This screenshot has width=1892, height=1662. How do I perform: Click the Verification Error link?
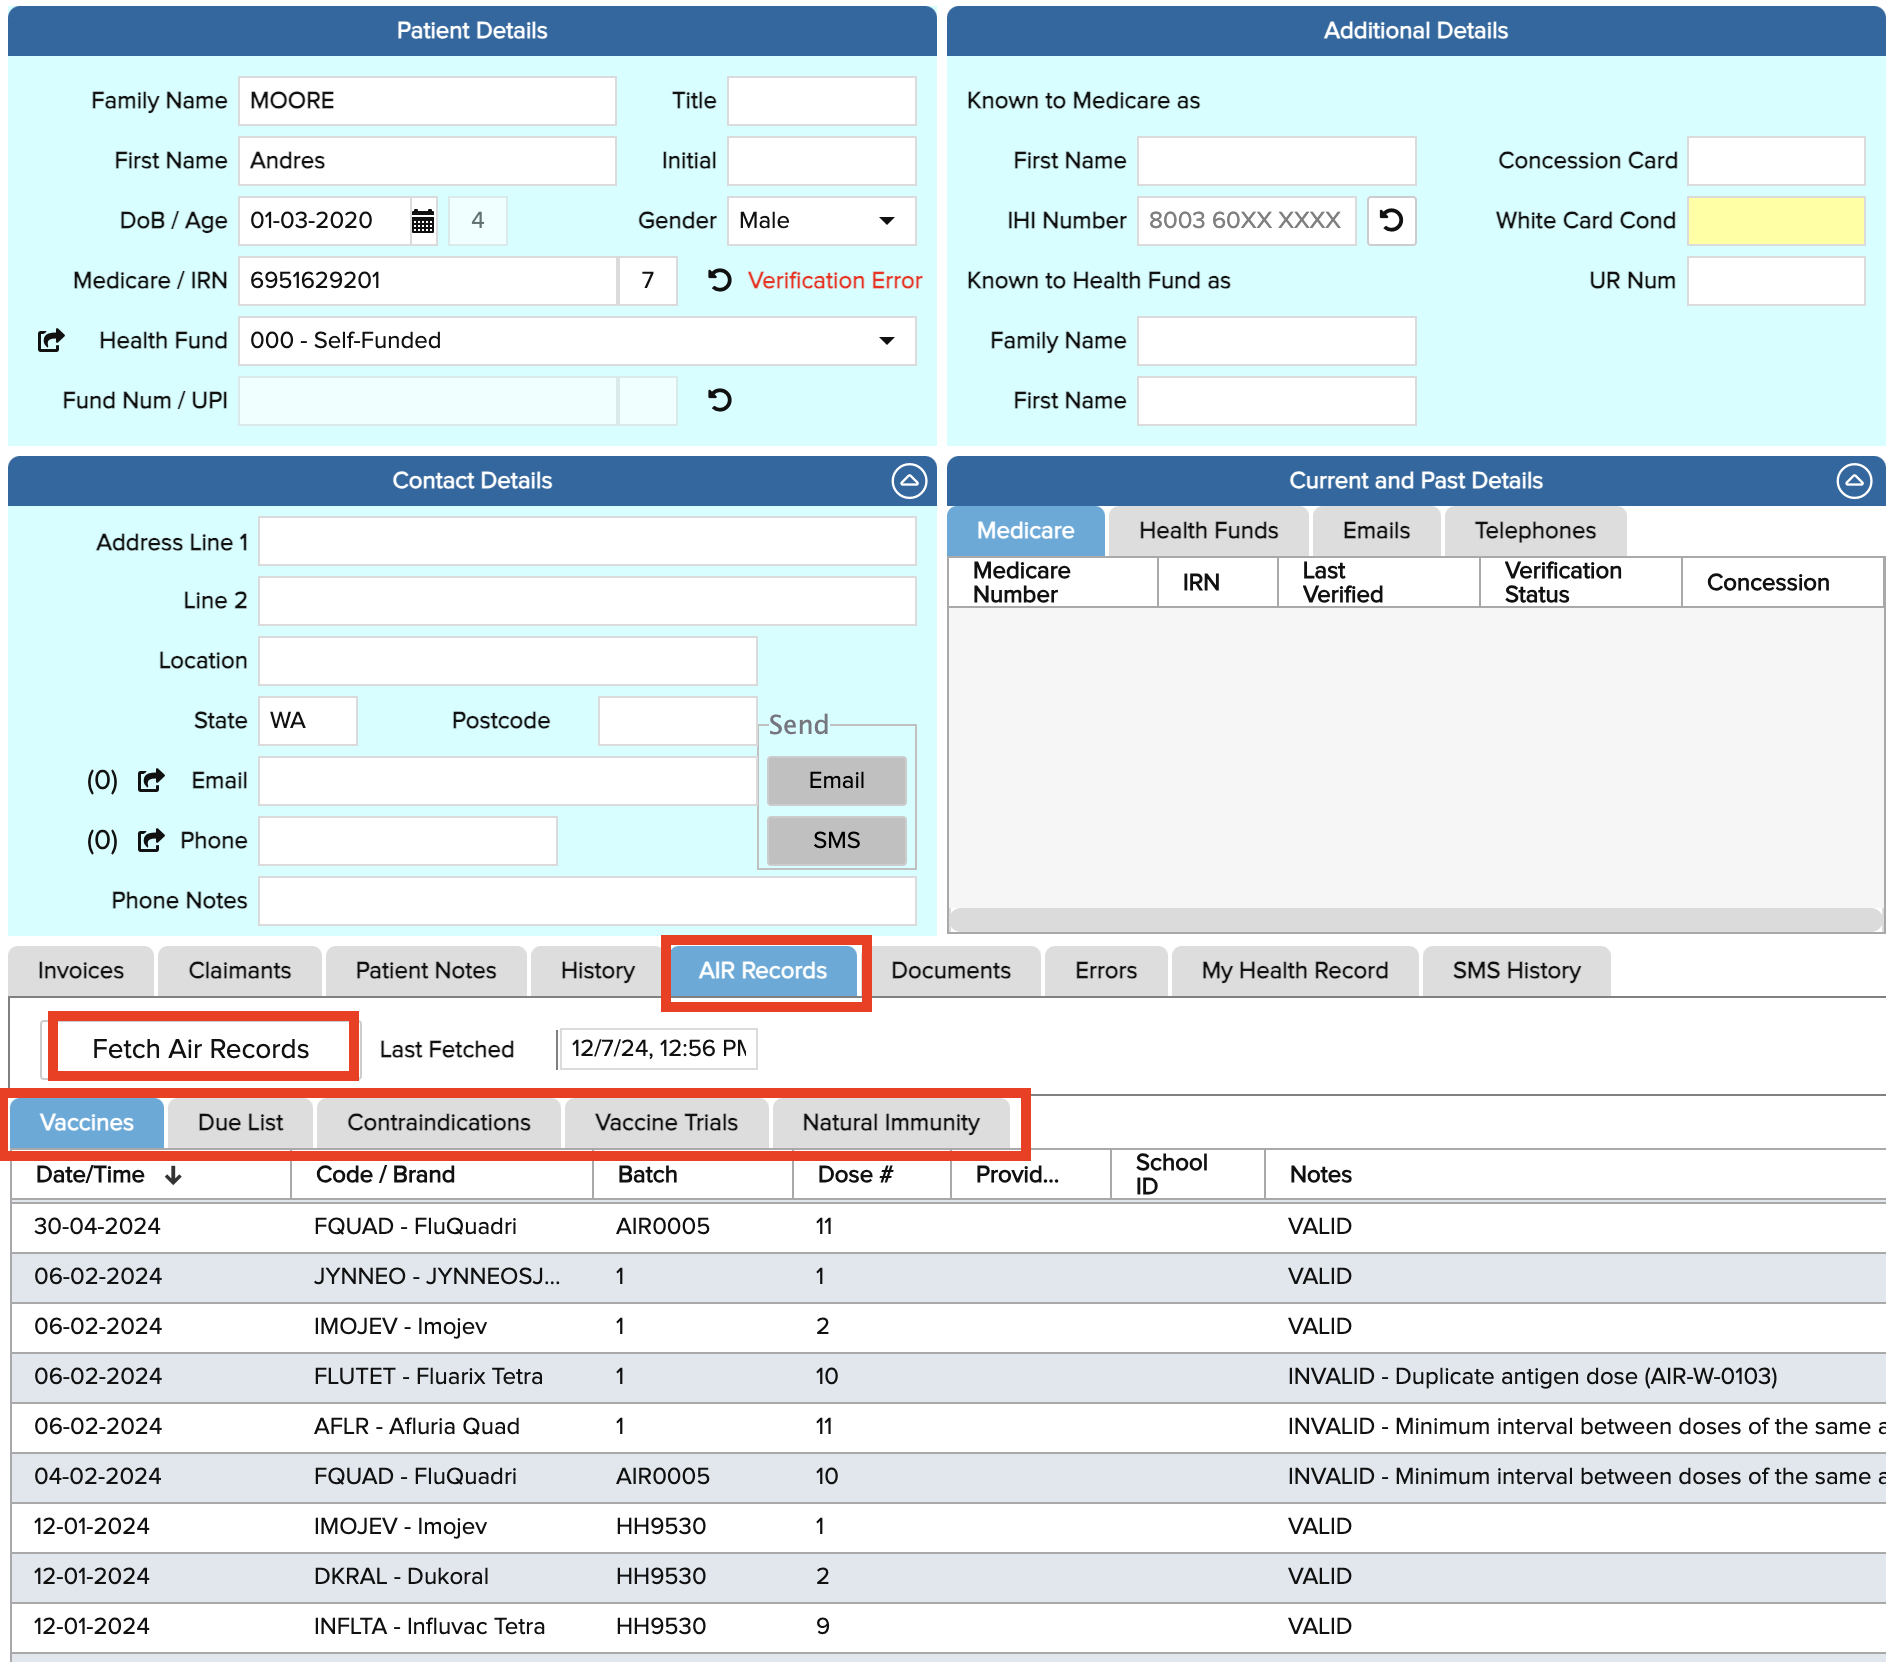[835, 281]
